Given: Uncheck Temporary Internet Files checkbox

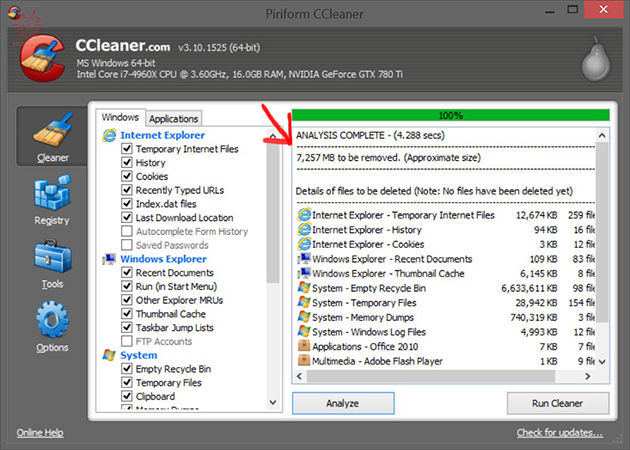Looking at the screenshot, I should tap(127, 149).
